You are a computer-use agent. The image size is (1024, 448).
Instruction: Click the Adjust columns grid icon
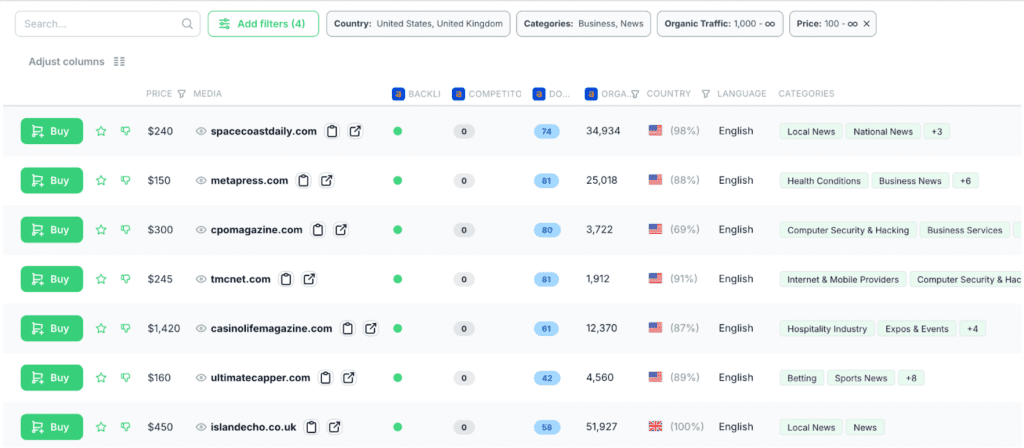click(x=119, y=61)
